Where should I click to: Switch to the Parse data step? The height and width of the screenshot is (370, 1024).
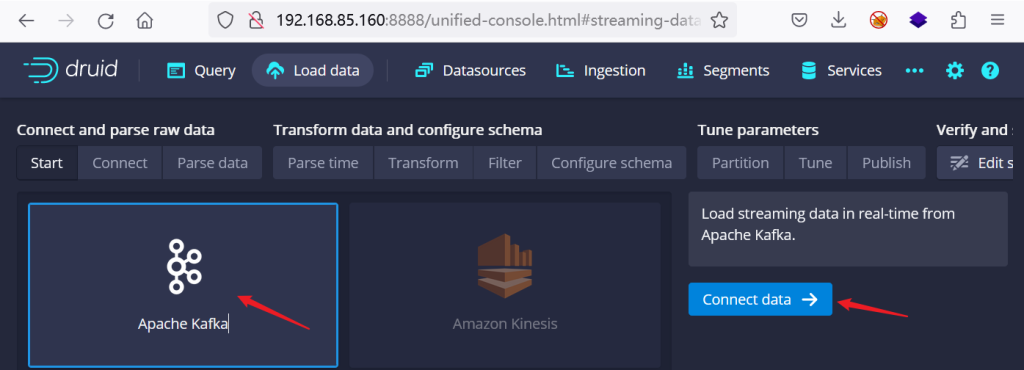[x=212, y=163]
